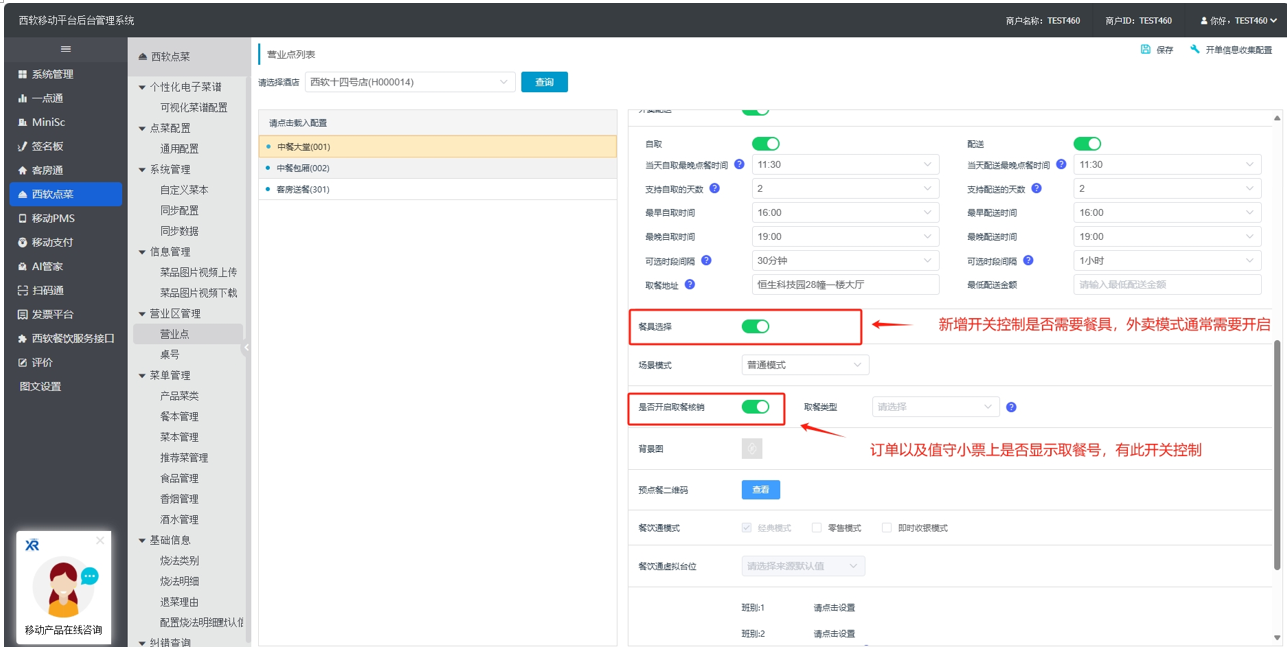Click the 最低配送金额 input field
Screen dimensions: 1287x647
(x=1168, y=285)
